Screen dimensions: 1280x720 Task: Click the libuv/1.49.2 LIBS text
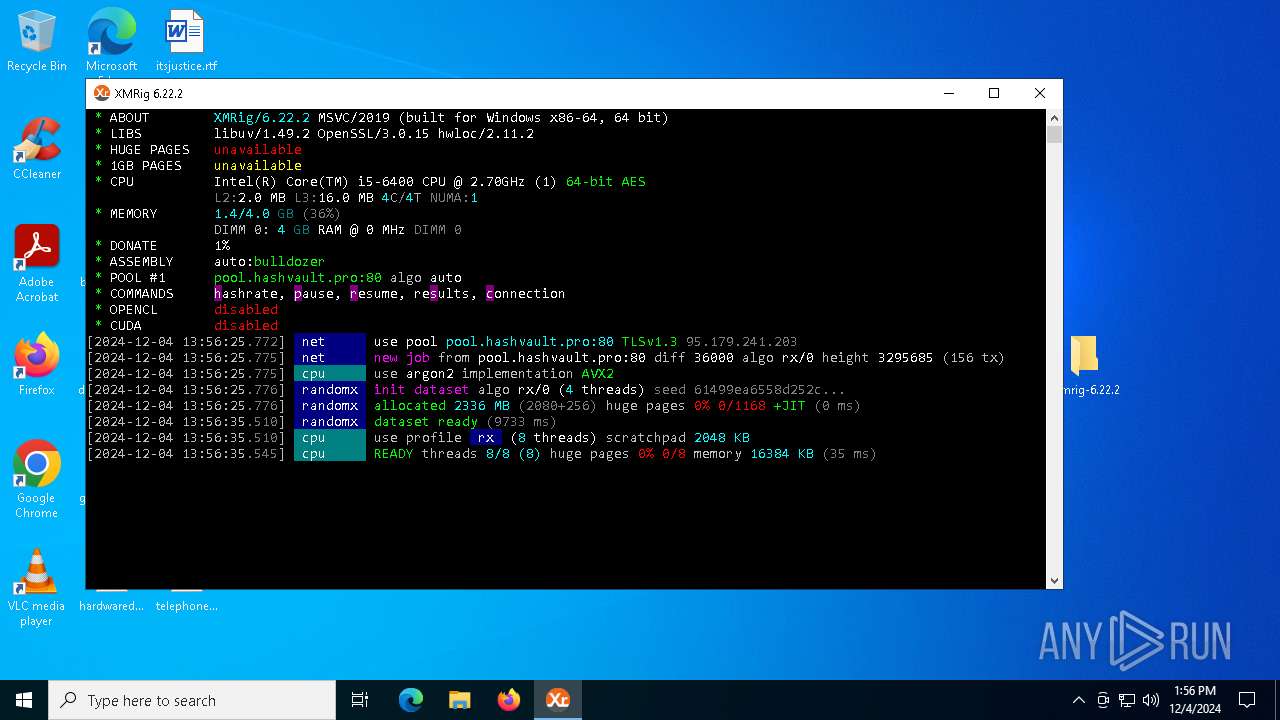coord(262,134)
